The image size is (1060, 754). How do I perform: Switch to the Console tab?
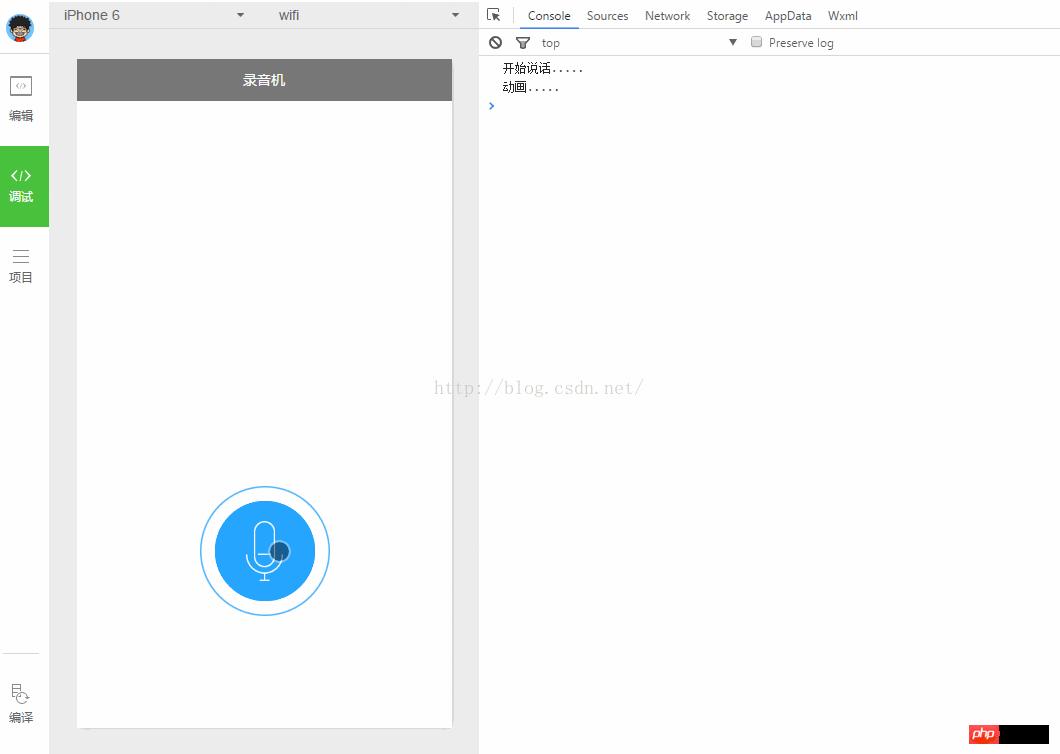549,16
